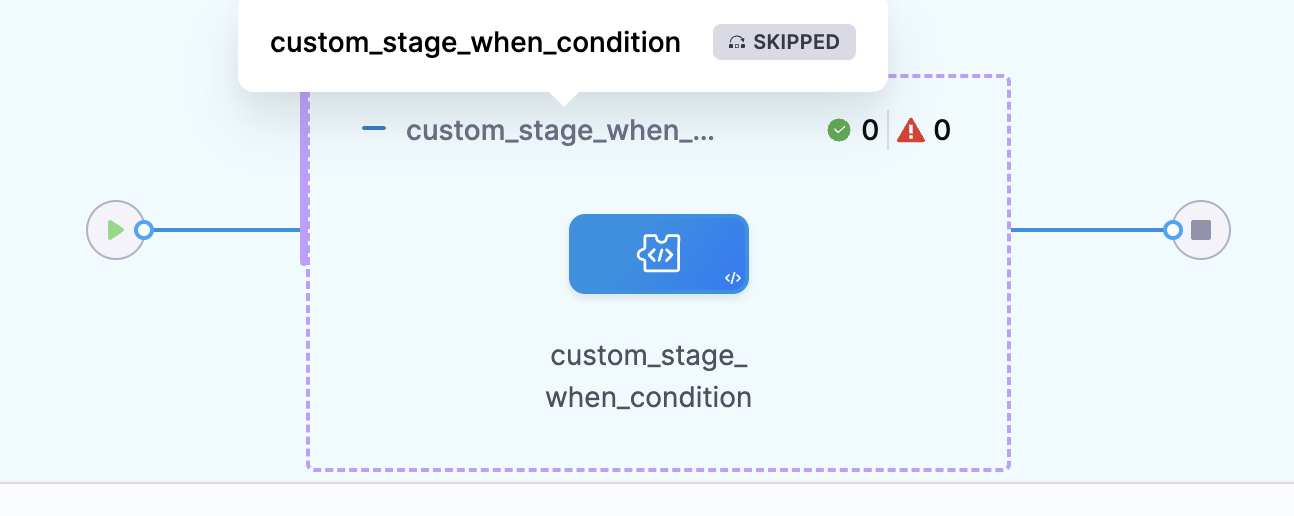Click the end node's connector port circle

pyautogui.click(x=1173, y=230)
